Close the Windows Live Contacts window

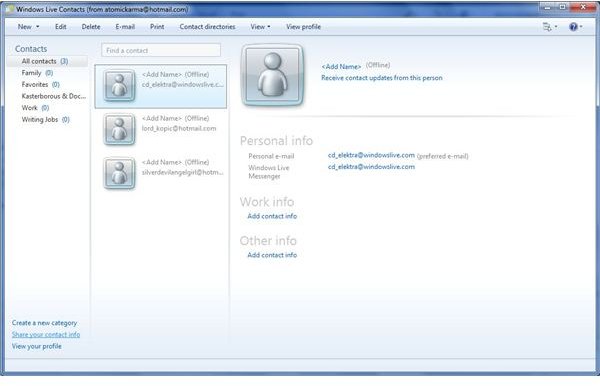583,7
